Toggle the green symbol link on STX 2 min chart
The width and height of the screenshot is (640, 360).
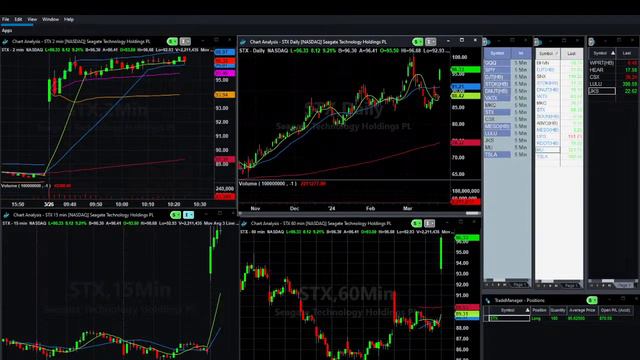point(172,42)
